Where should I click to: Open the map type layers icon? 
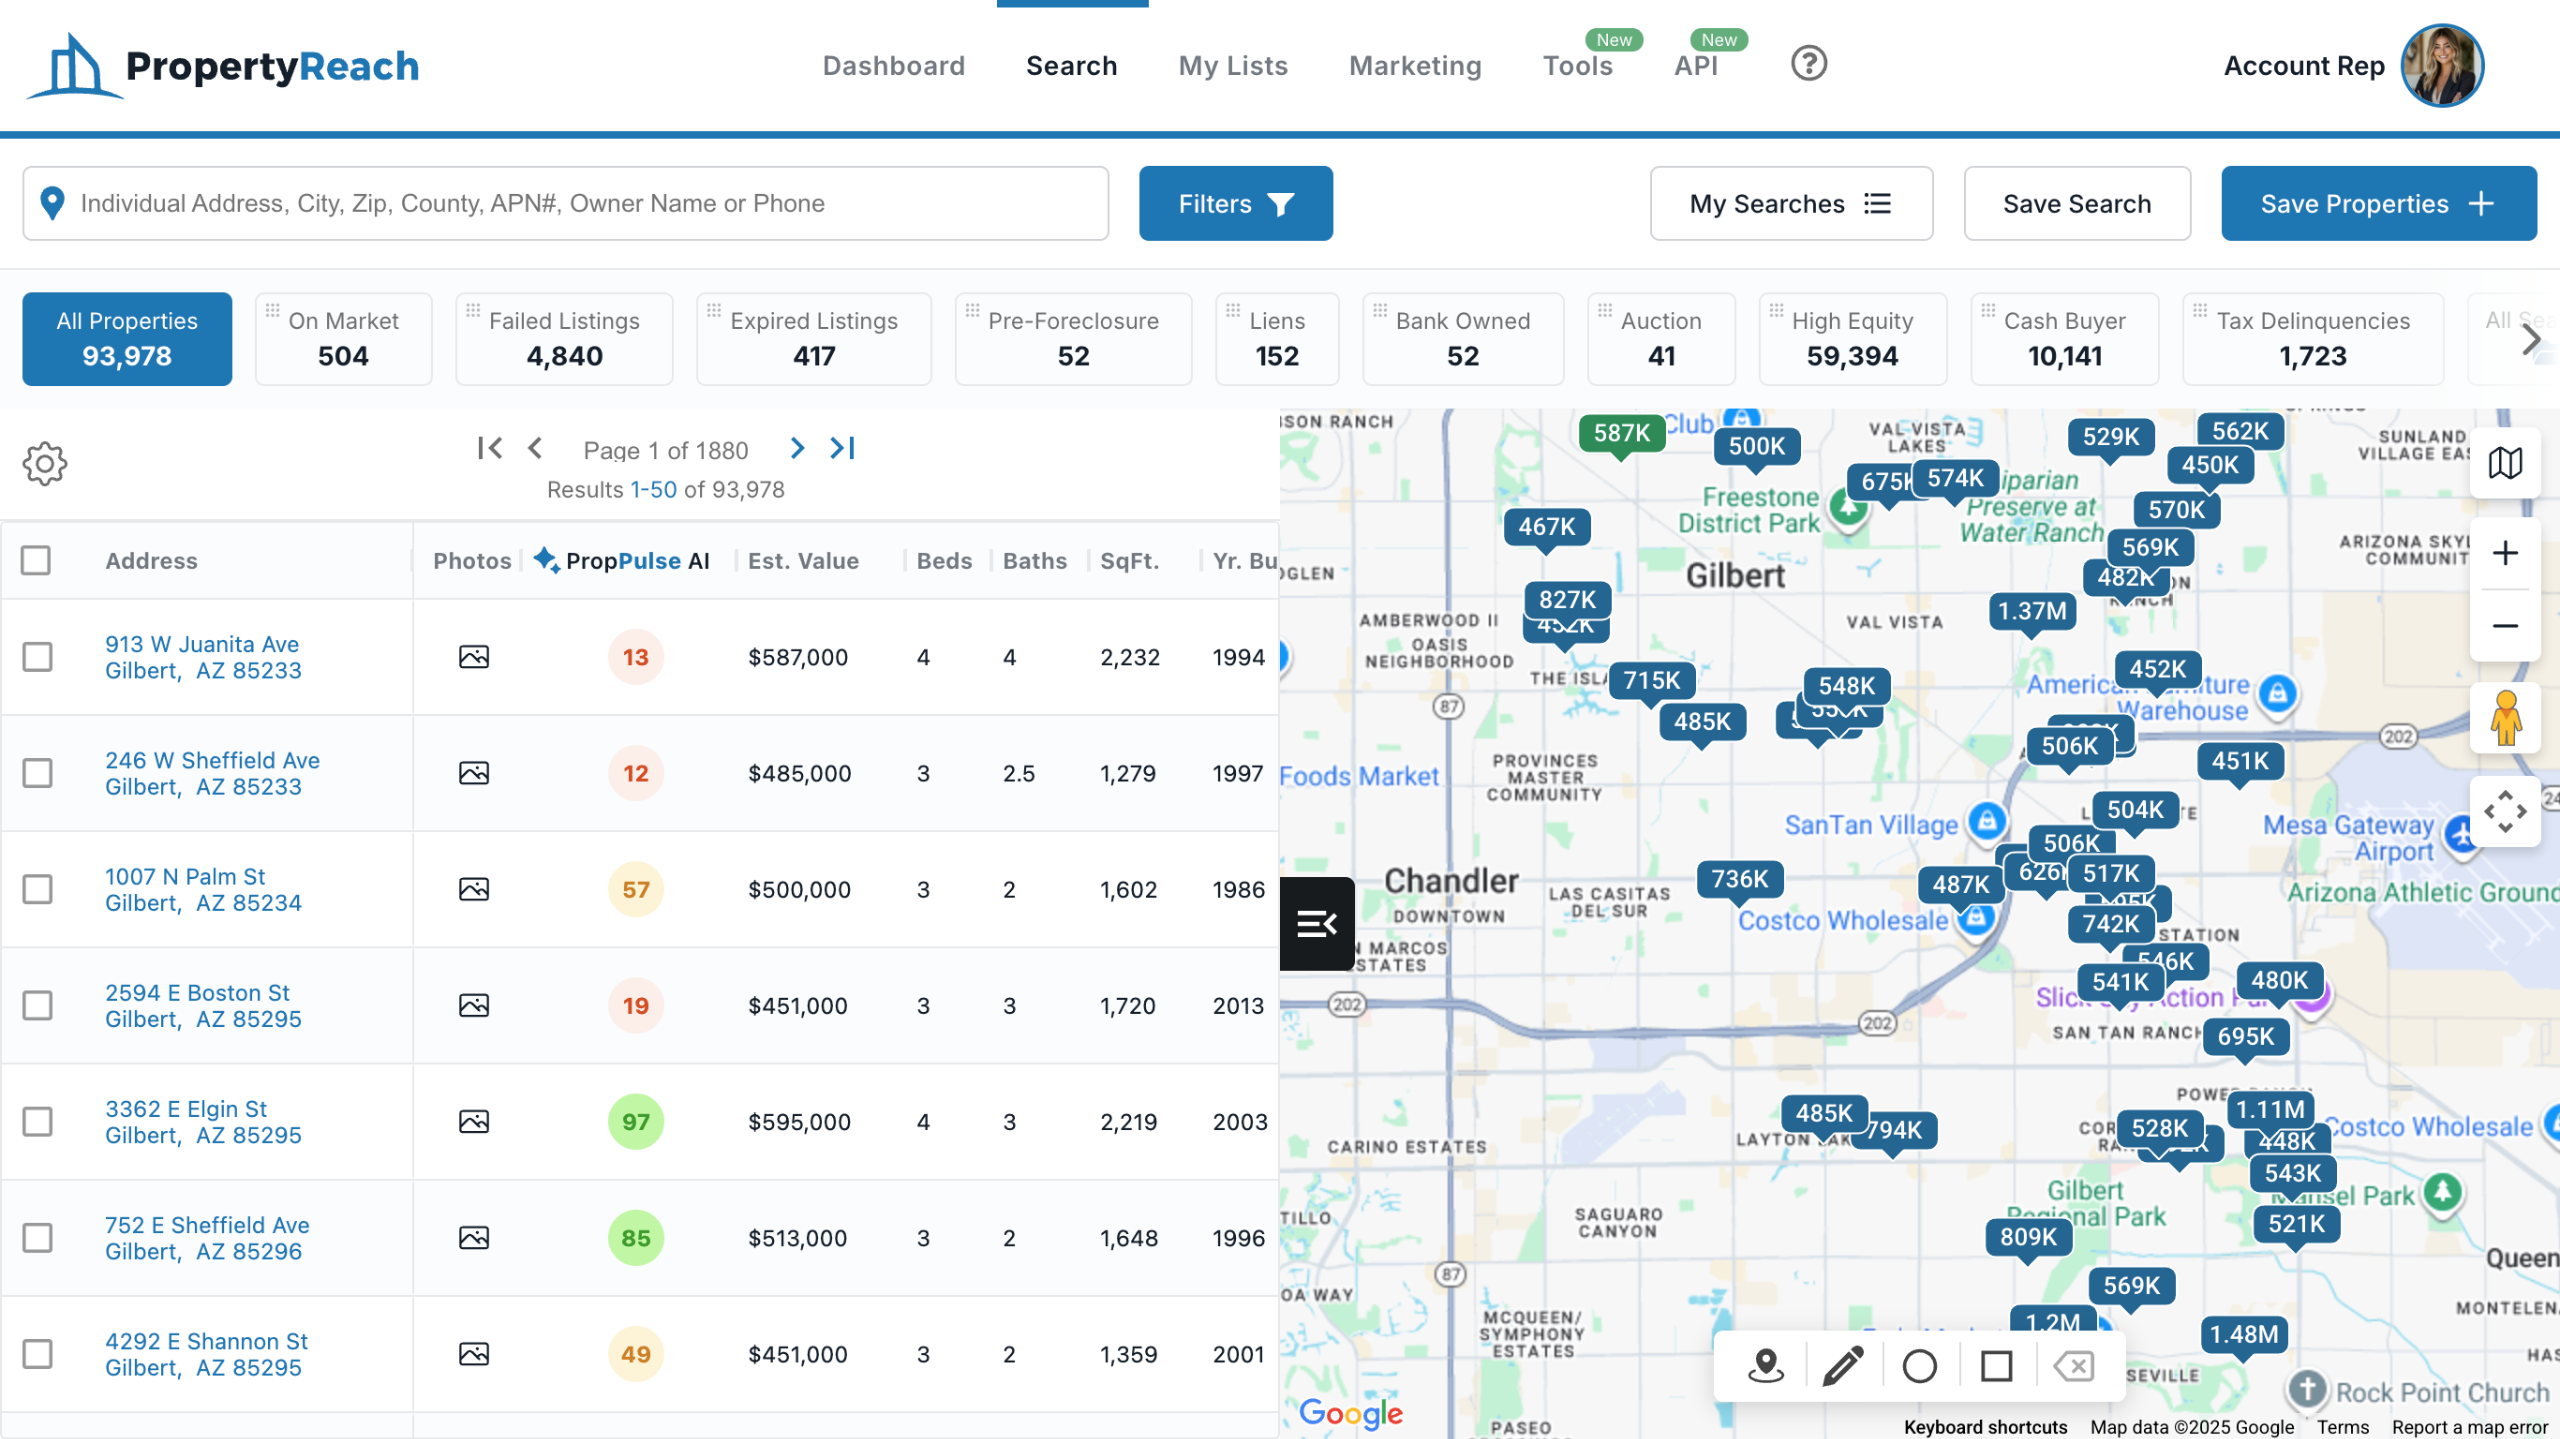click(2505, 463)
